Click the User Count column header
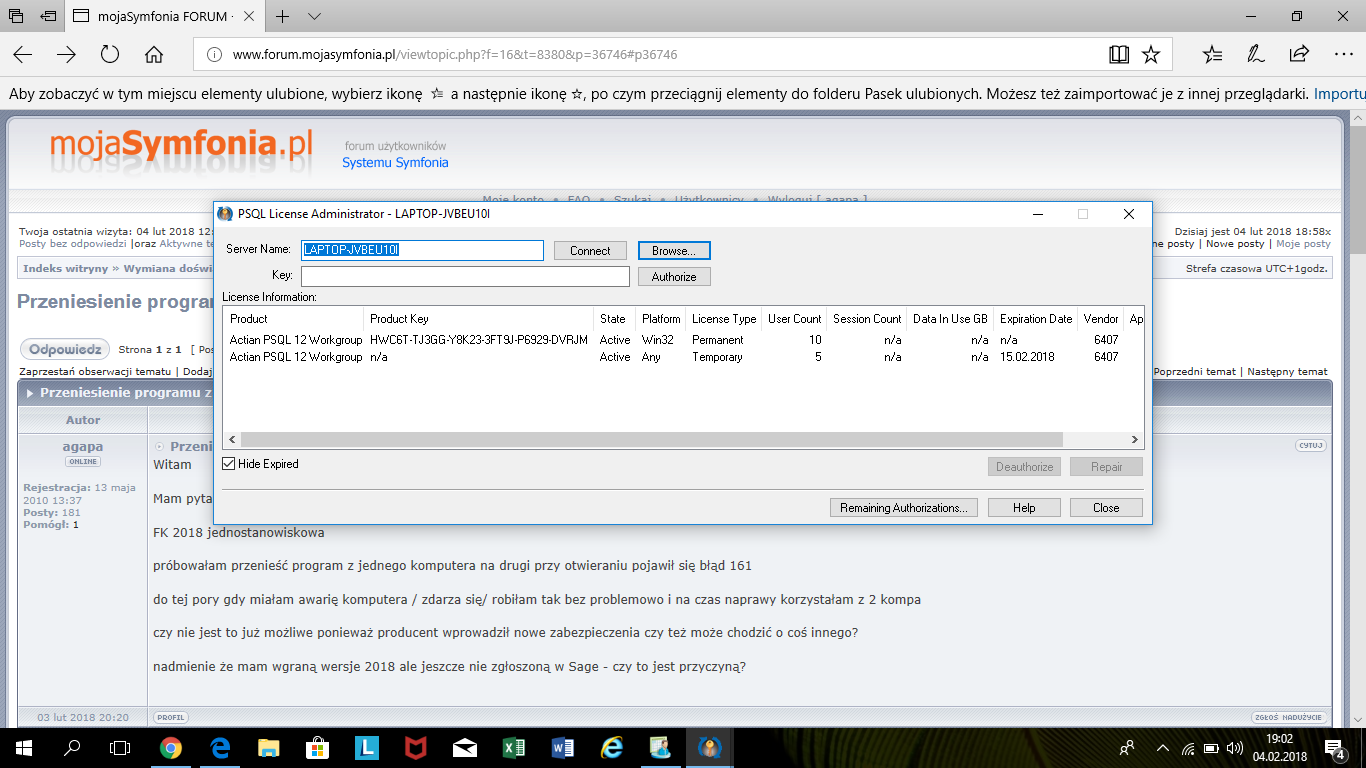The width and height of the screenshot is (1366, 768). pos(794,319)
